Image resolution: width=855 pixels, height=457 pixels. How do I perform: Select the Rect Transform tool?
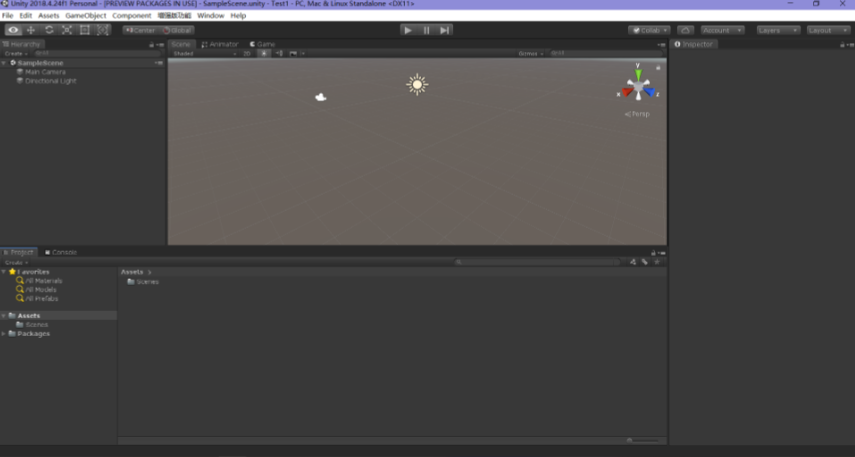pos(85,30)
